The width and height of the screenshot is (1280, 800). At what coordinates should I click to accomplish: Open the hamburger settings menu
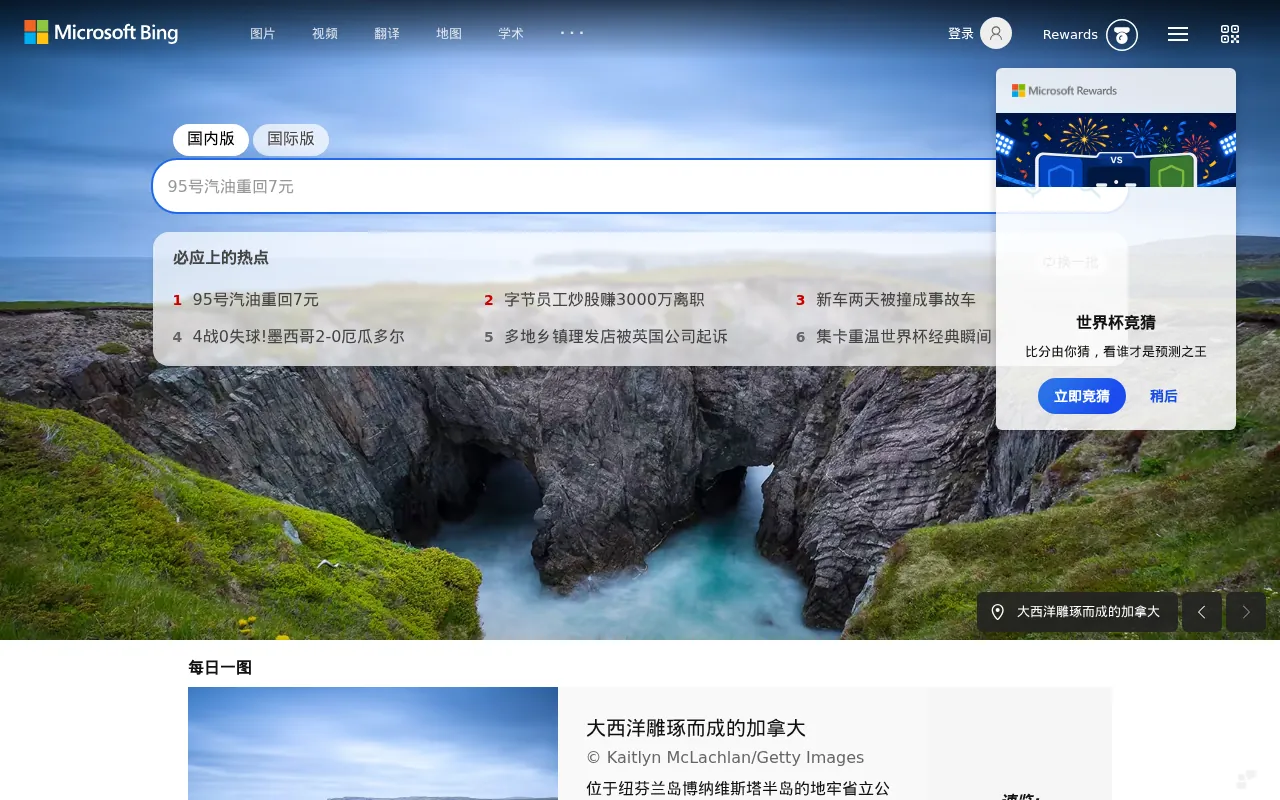coord(1178,34)
